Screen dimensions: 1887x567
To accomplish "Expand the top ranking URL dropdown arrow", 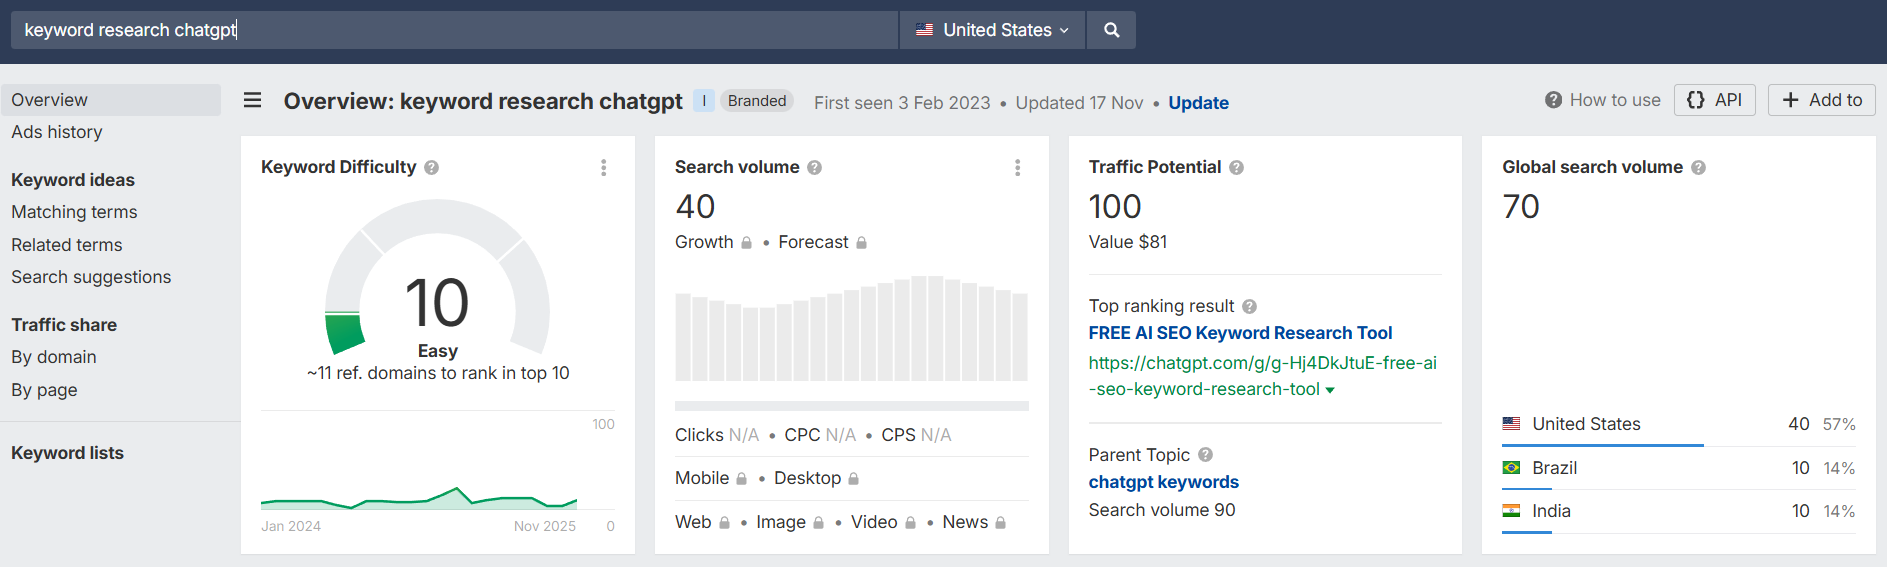I will pos(1330,391).
